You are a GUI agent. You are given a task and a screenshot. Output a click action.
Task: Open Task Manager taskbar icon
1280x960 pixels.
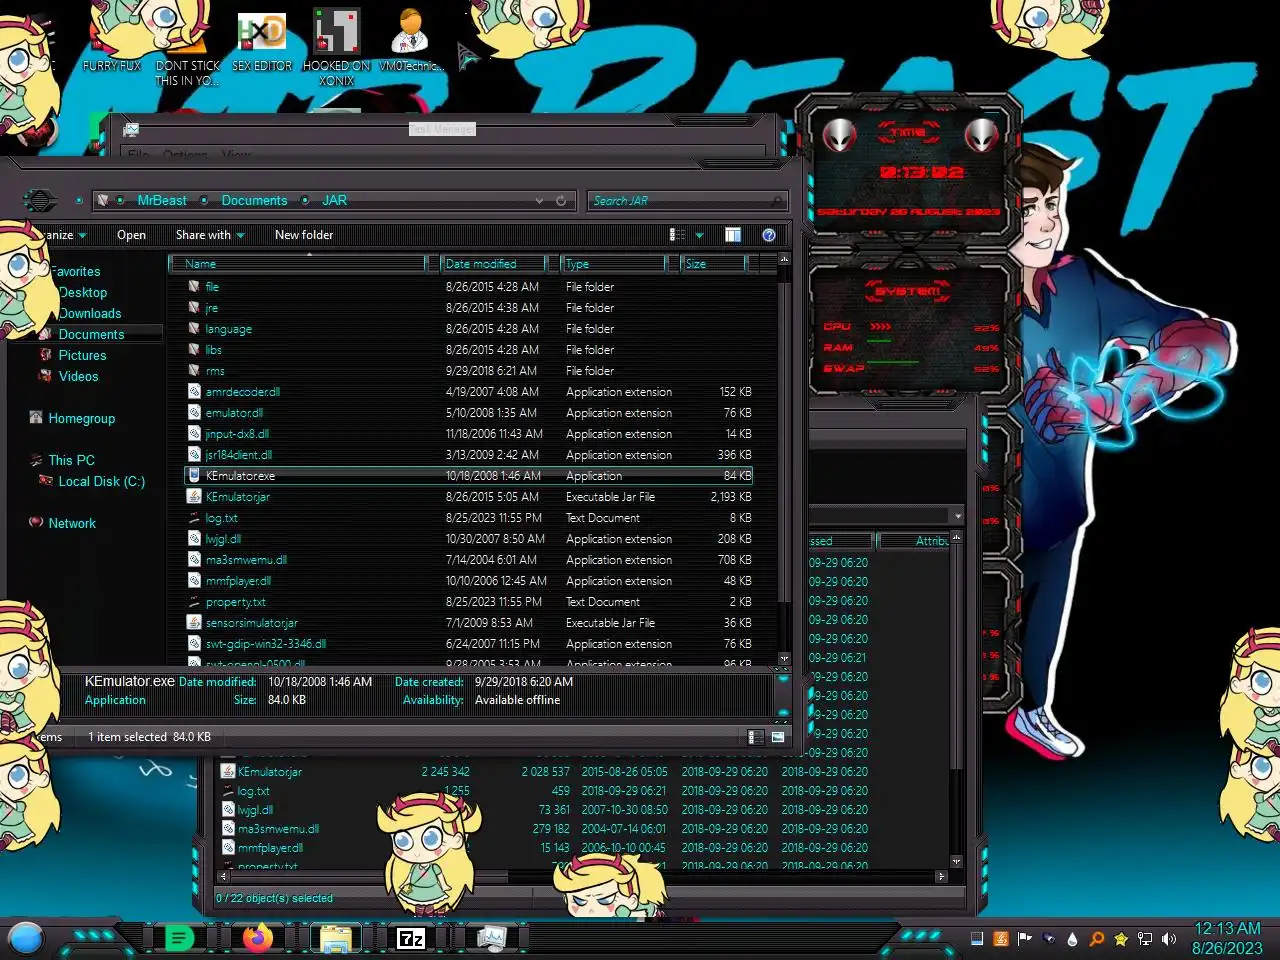pos(491,938)
